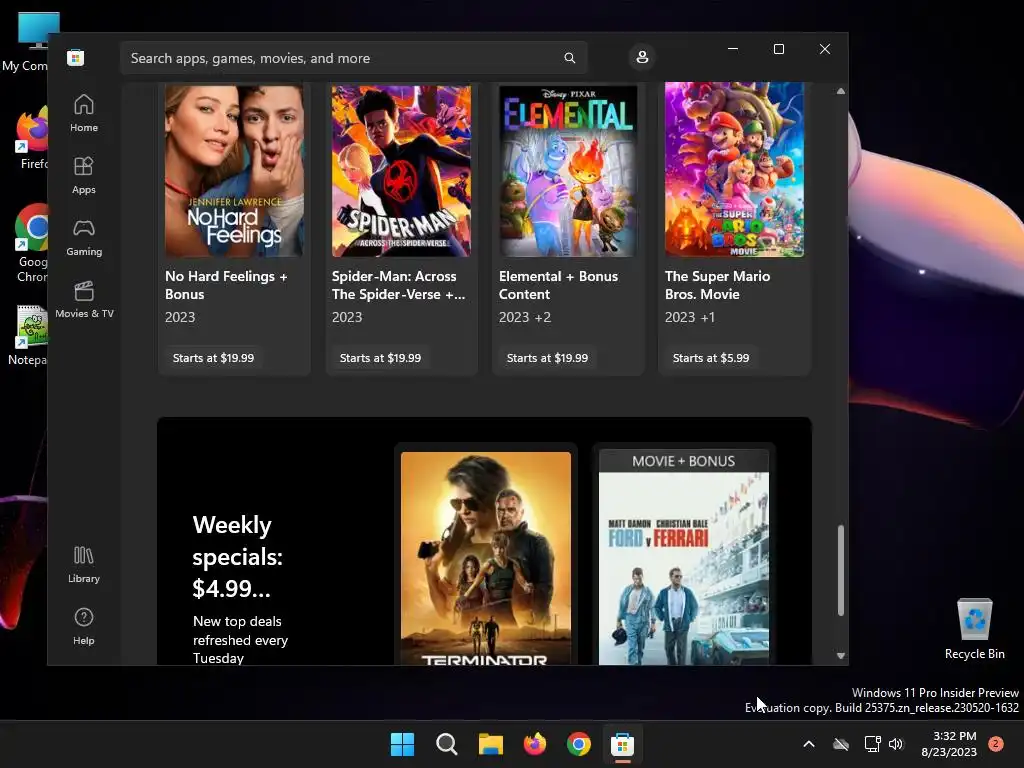Open The Super Mario Bros. Movie poster
This screenshot has height=768, width=1024.
[x=734, y=170]
